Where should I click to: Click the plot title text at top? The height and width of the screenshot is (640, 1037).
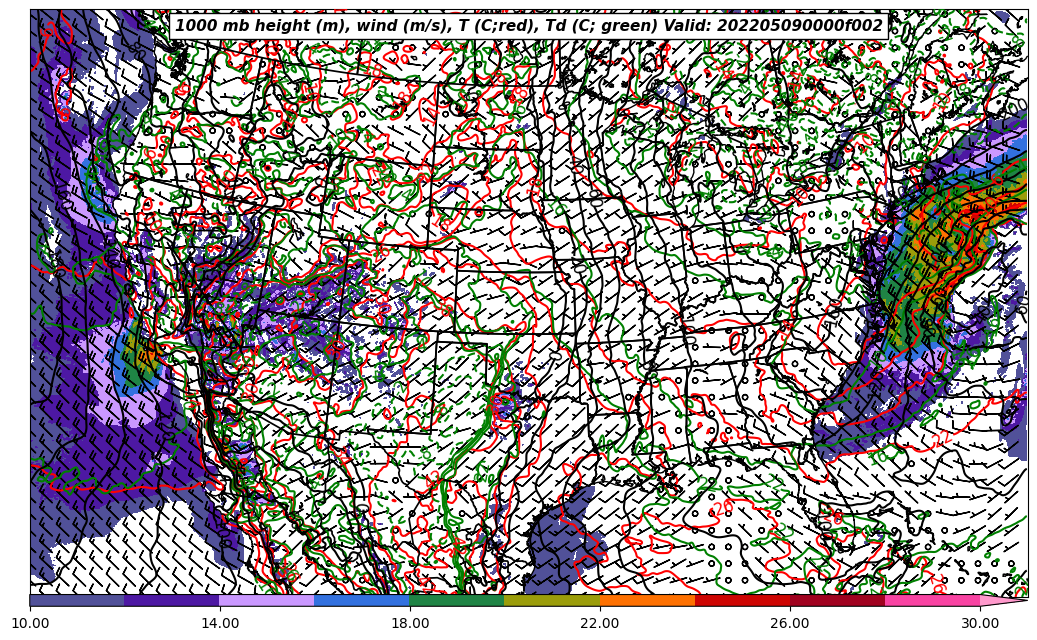click(528, 26)
